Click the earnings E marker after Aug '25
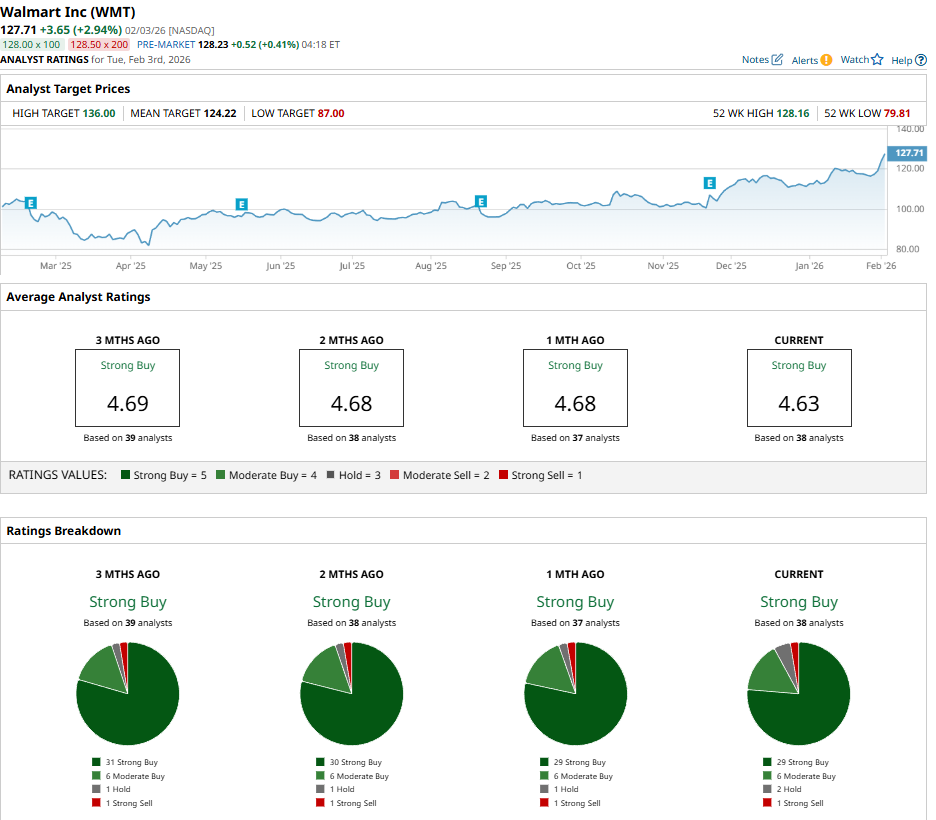The image size is (936, 820). (x=481, y=202)
